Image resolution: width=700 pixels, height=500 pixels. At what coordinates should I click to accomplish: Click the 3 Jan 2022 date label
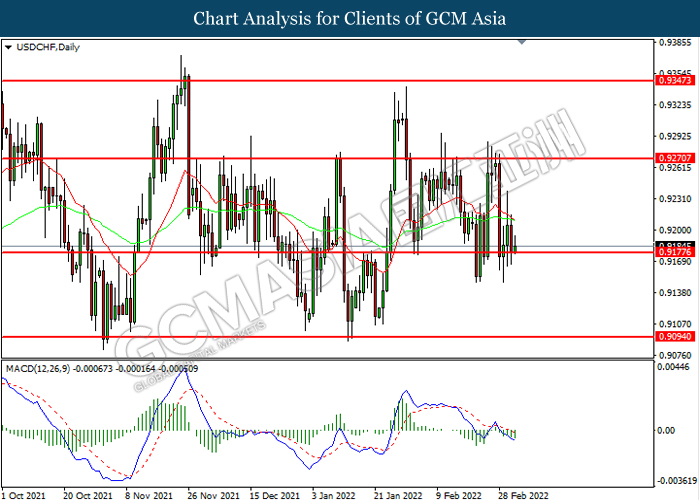click(334, 495)
